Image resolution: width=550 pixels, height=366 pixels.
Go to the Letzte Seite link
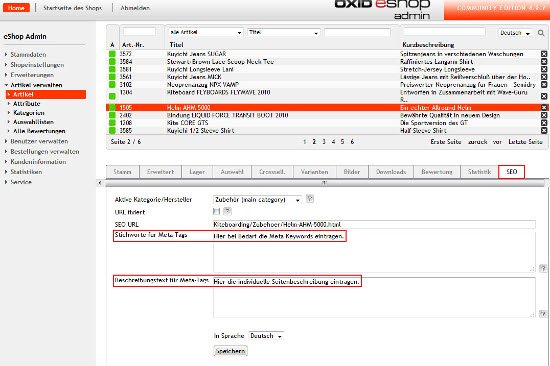coord(525,142)
